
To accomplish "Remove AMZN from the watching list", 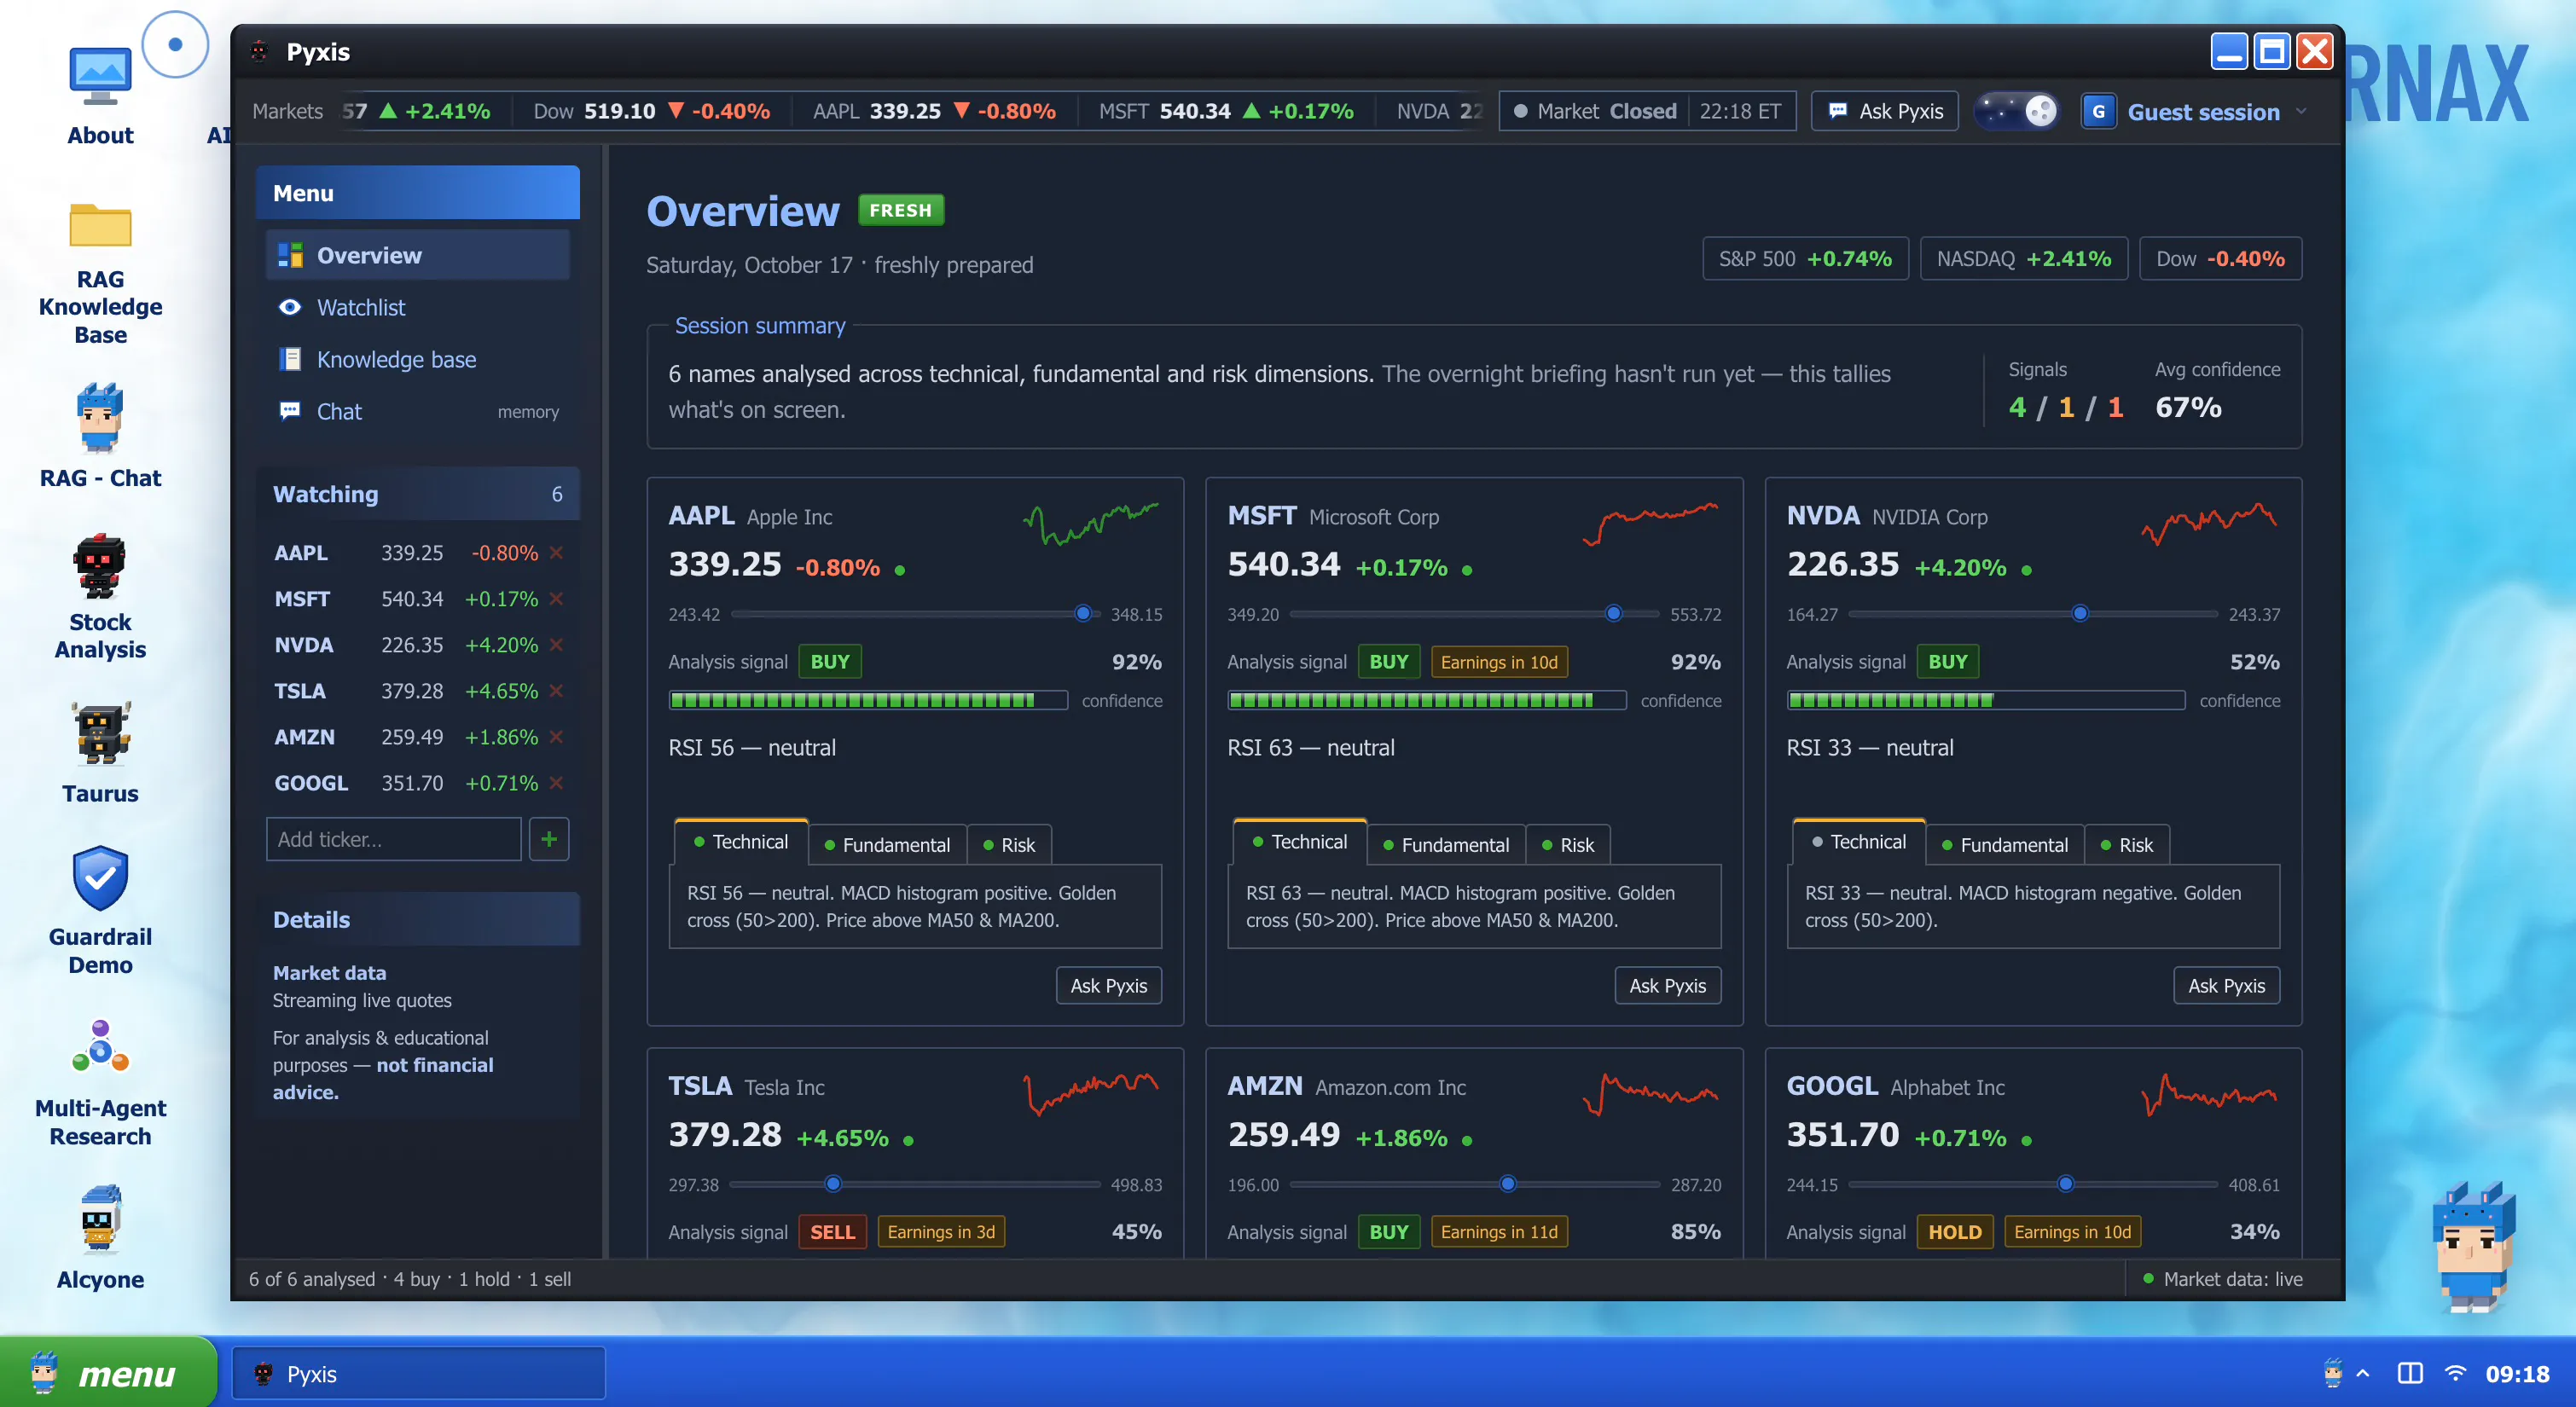I will pos(556,736).
